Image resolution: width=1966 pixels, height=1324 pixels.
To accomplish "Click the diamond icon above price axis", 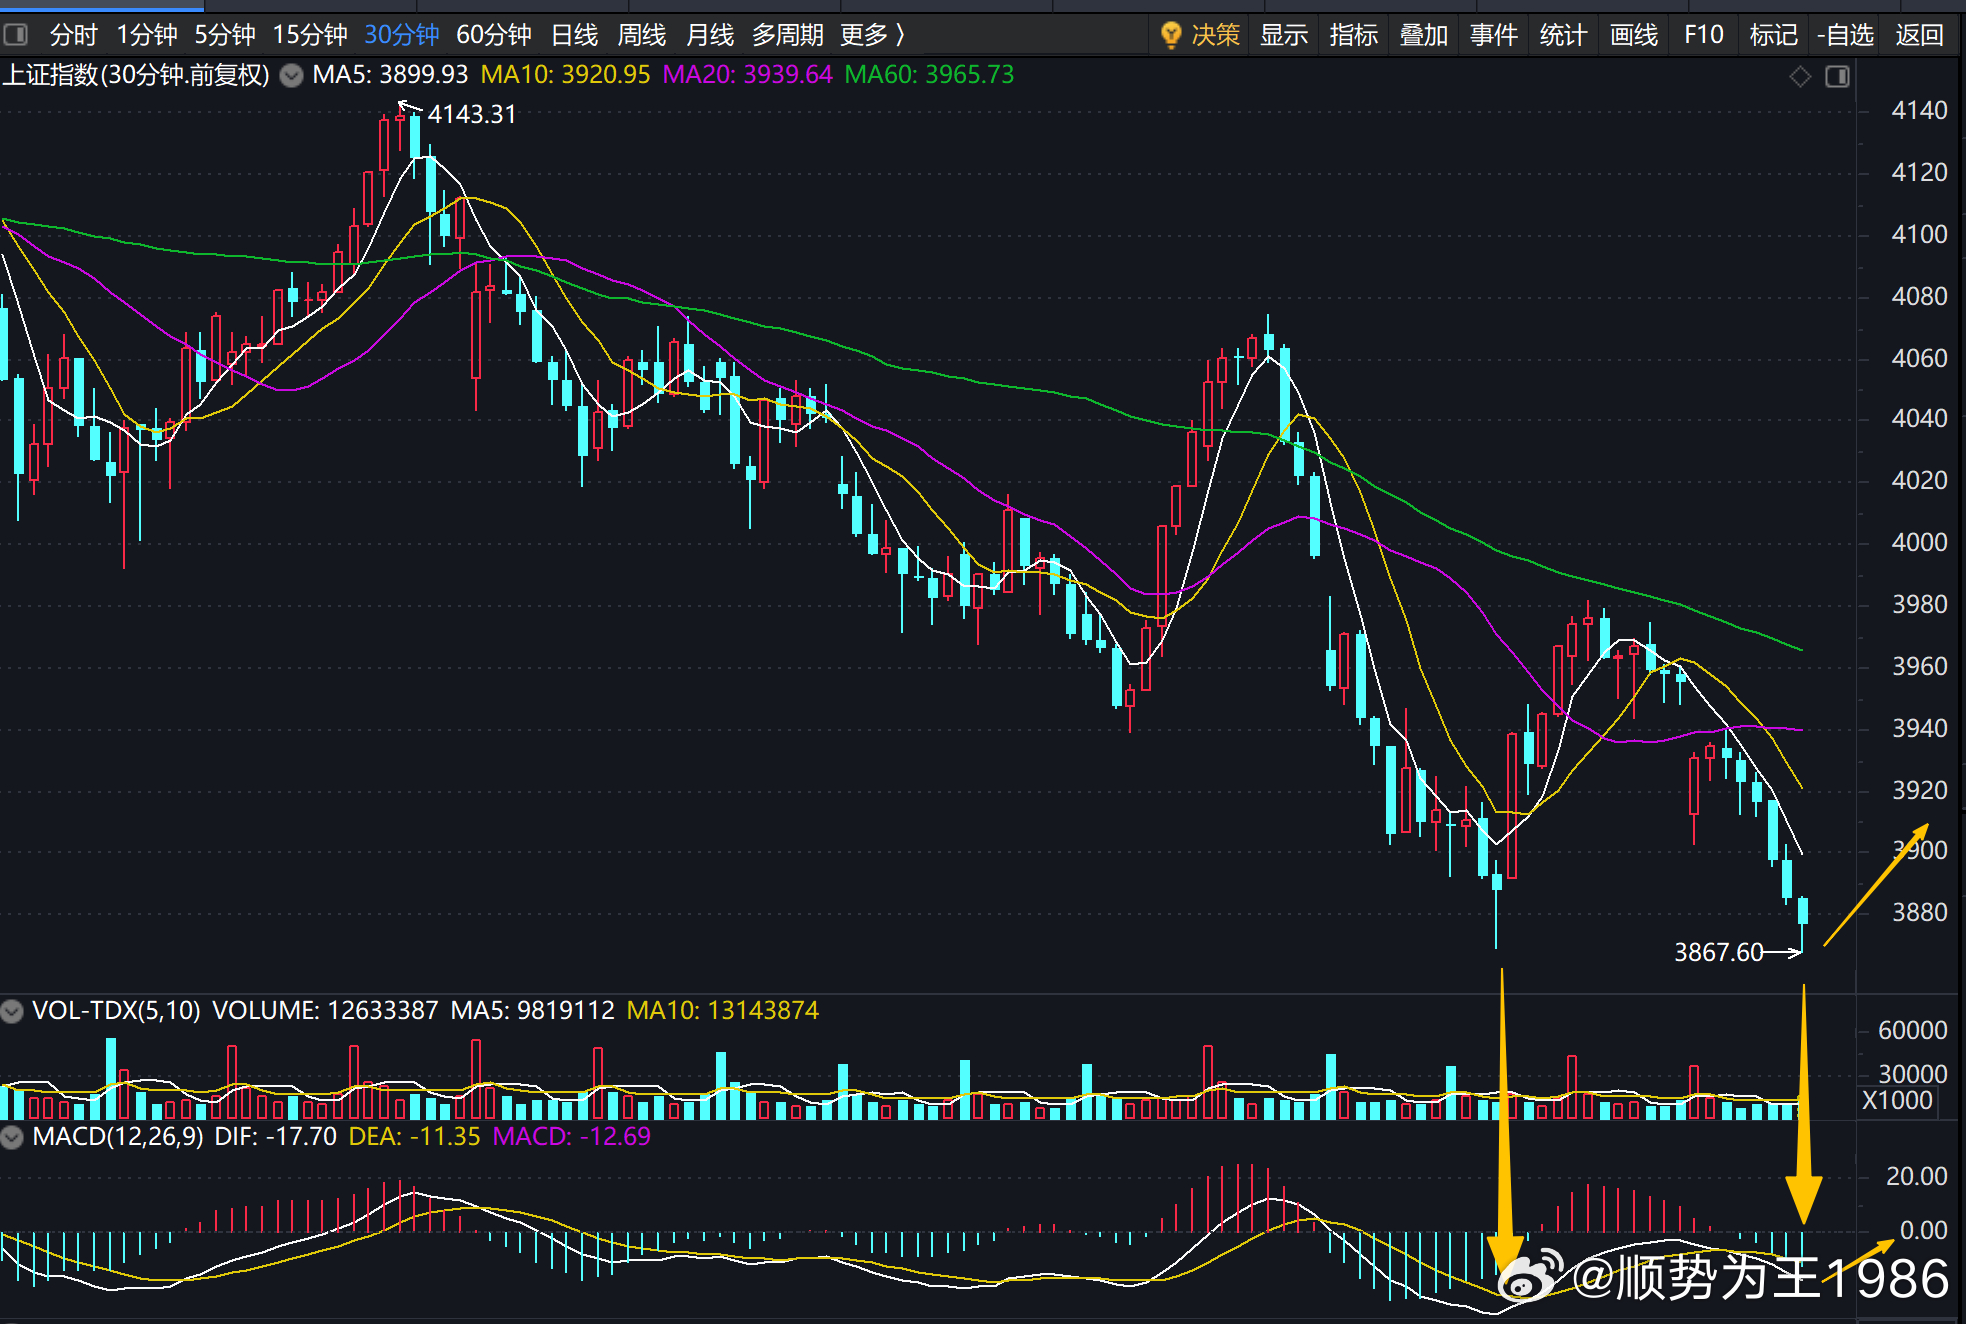I will tap(1800, 77).
